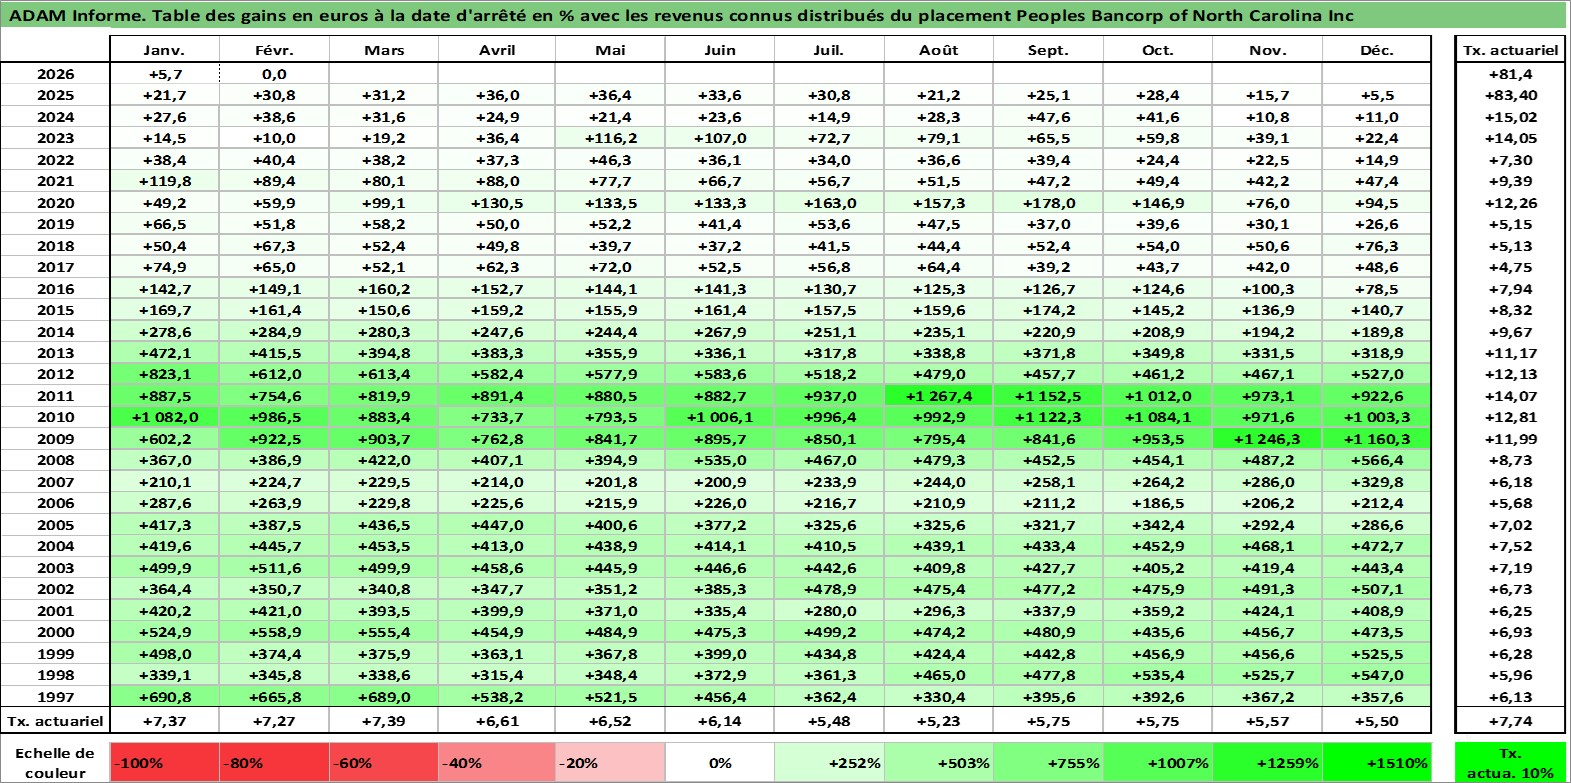The width and height of the screenshot is (1571, 783).
Task: Click the 'Déc.' column header
Action: tap(1377, 50)
